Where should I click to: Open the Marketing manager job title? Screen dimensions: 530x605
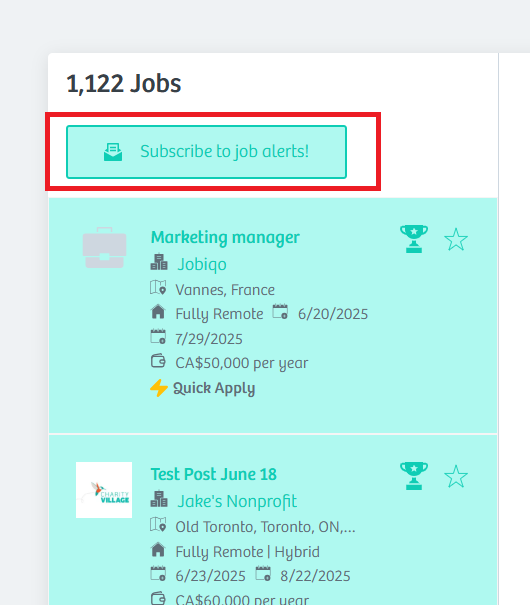225,237
